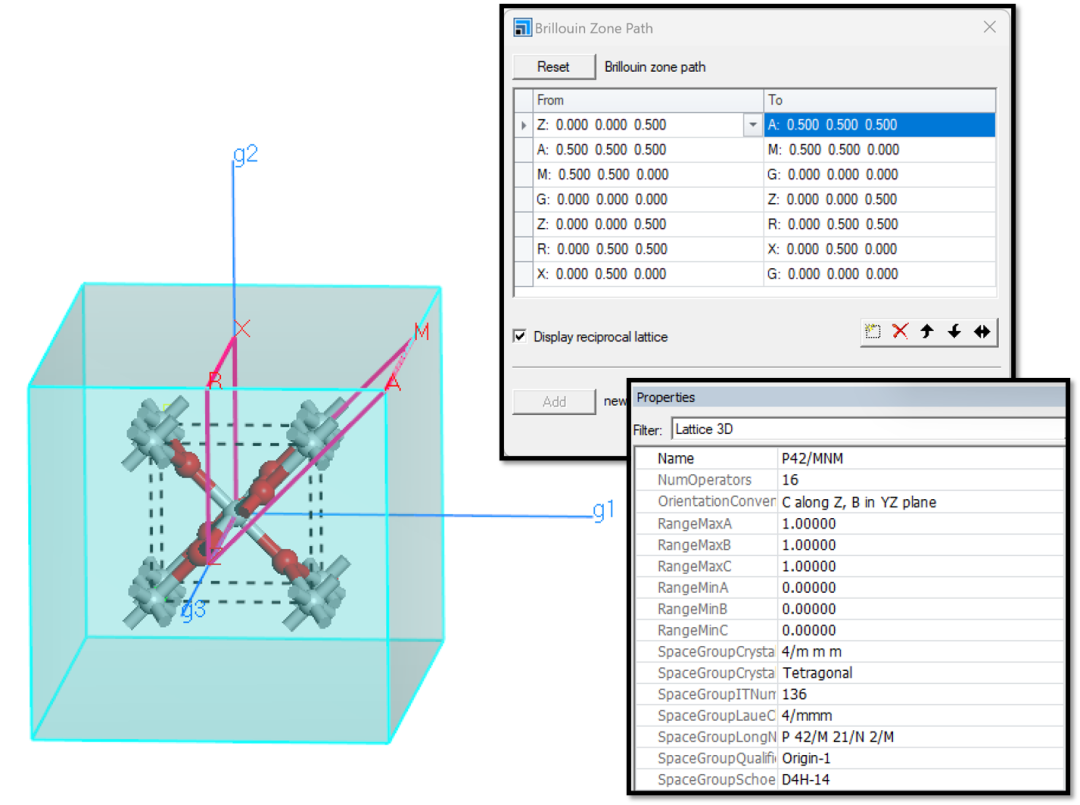The image size is (1080, 805).
Task: Click the RangeMaxB value 1.00000
Action: point(921,545)
